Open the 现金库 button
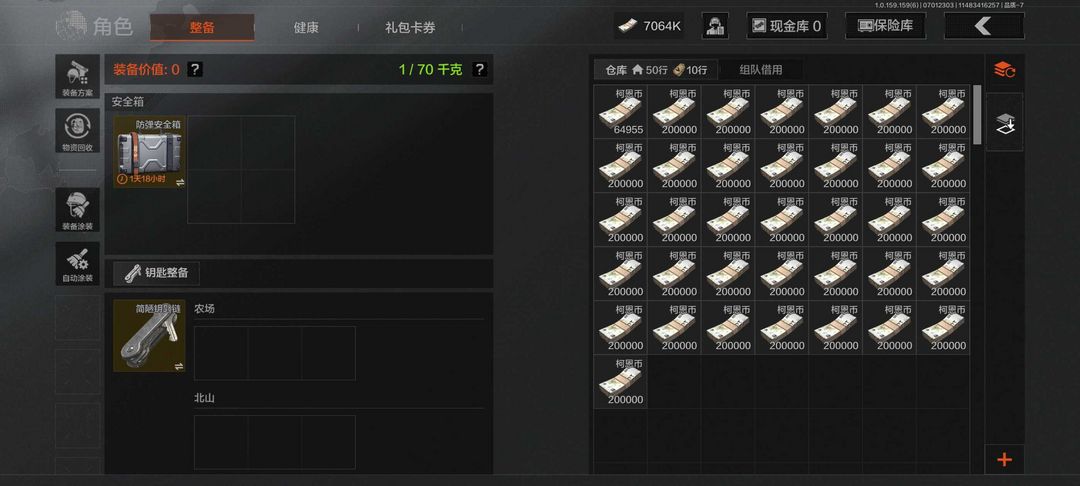 [787, 26]
